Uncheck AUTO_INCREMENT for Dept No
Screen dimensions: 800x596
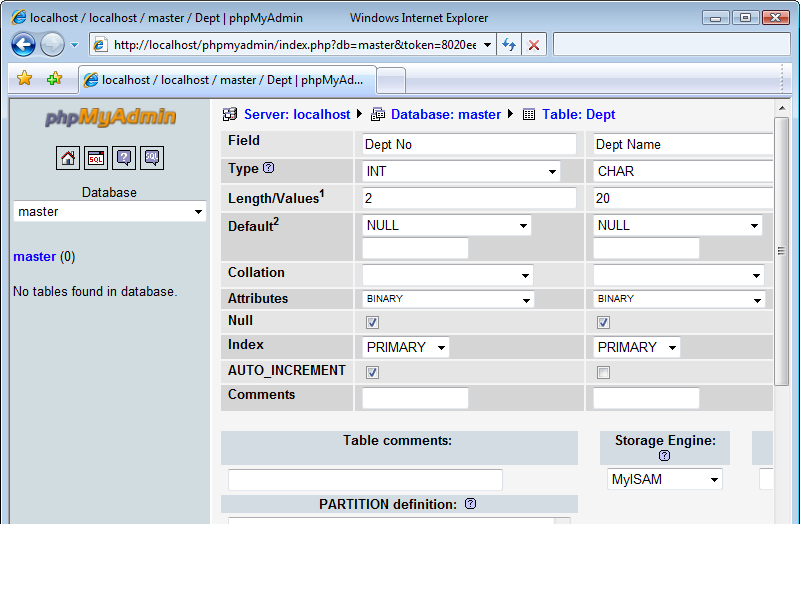(x=372, y=372)
